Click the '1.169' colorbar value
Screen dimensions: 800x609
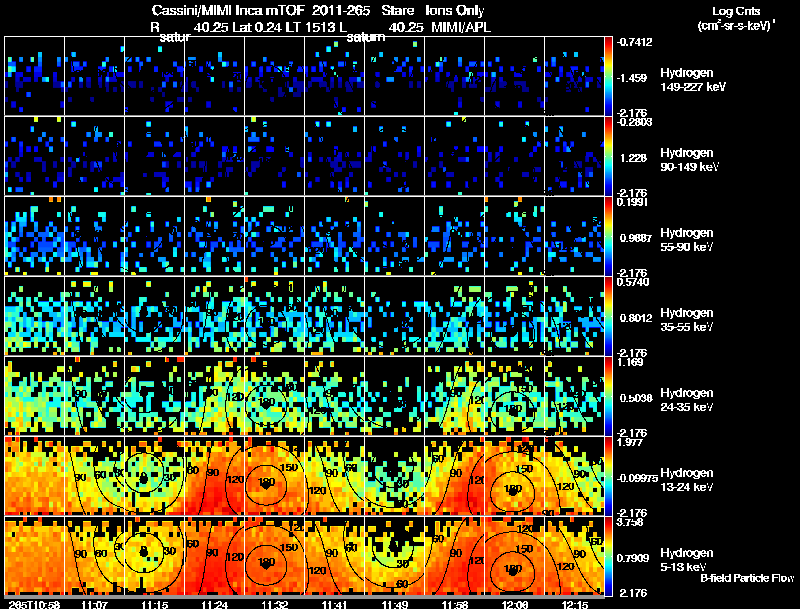pos(631,362)
